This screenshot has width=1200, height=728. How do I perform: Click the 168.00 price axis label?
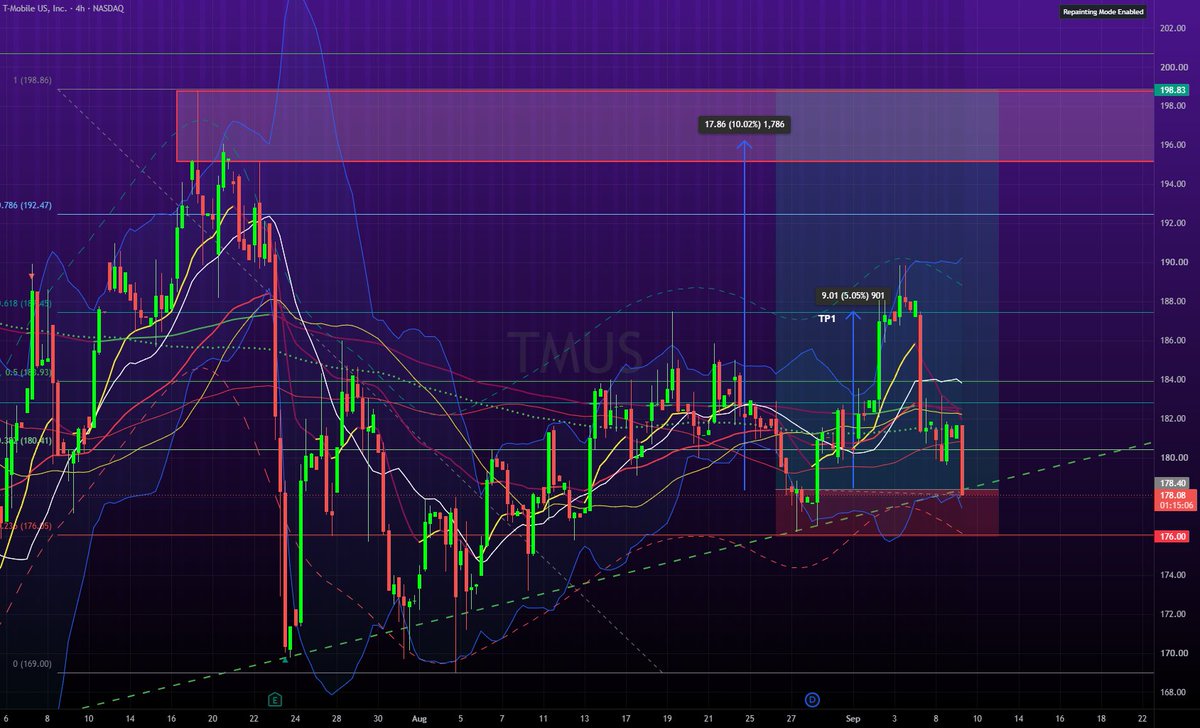[x=1172, y=692]
